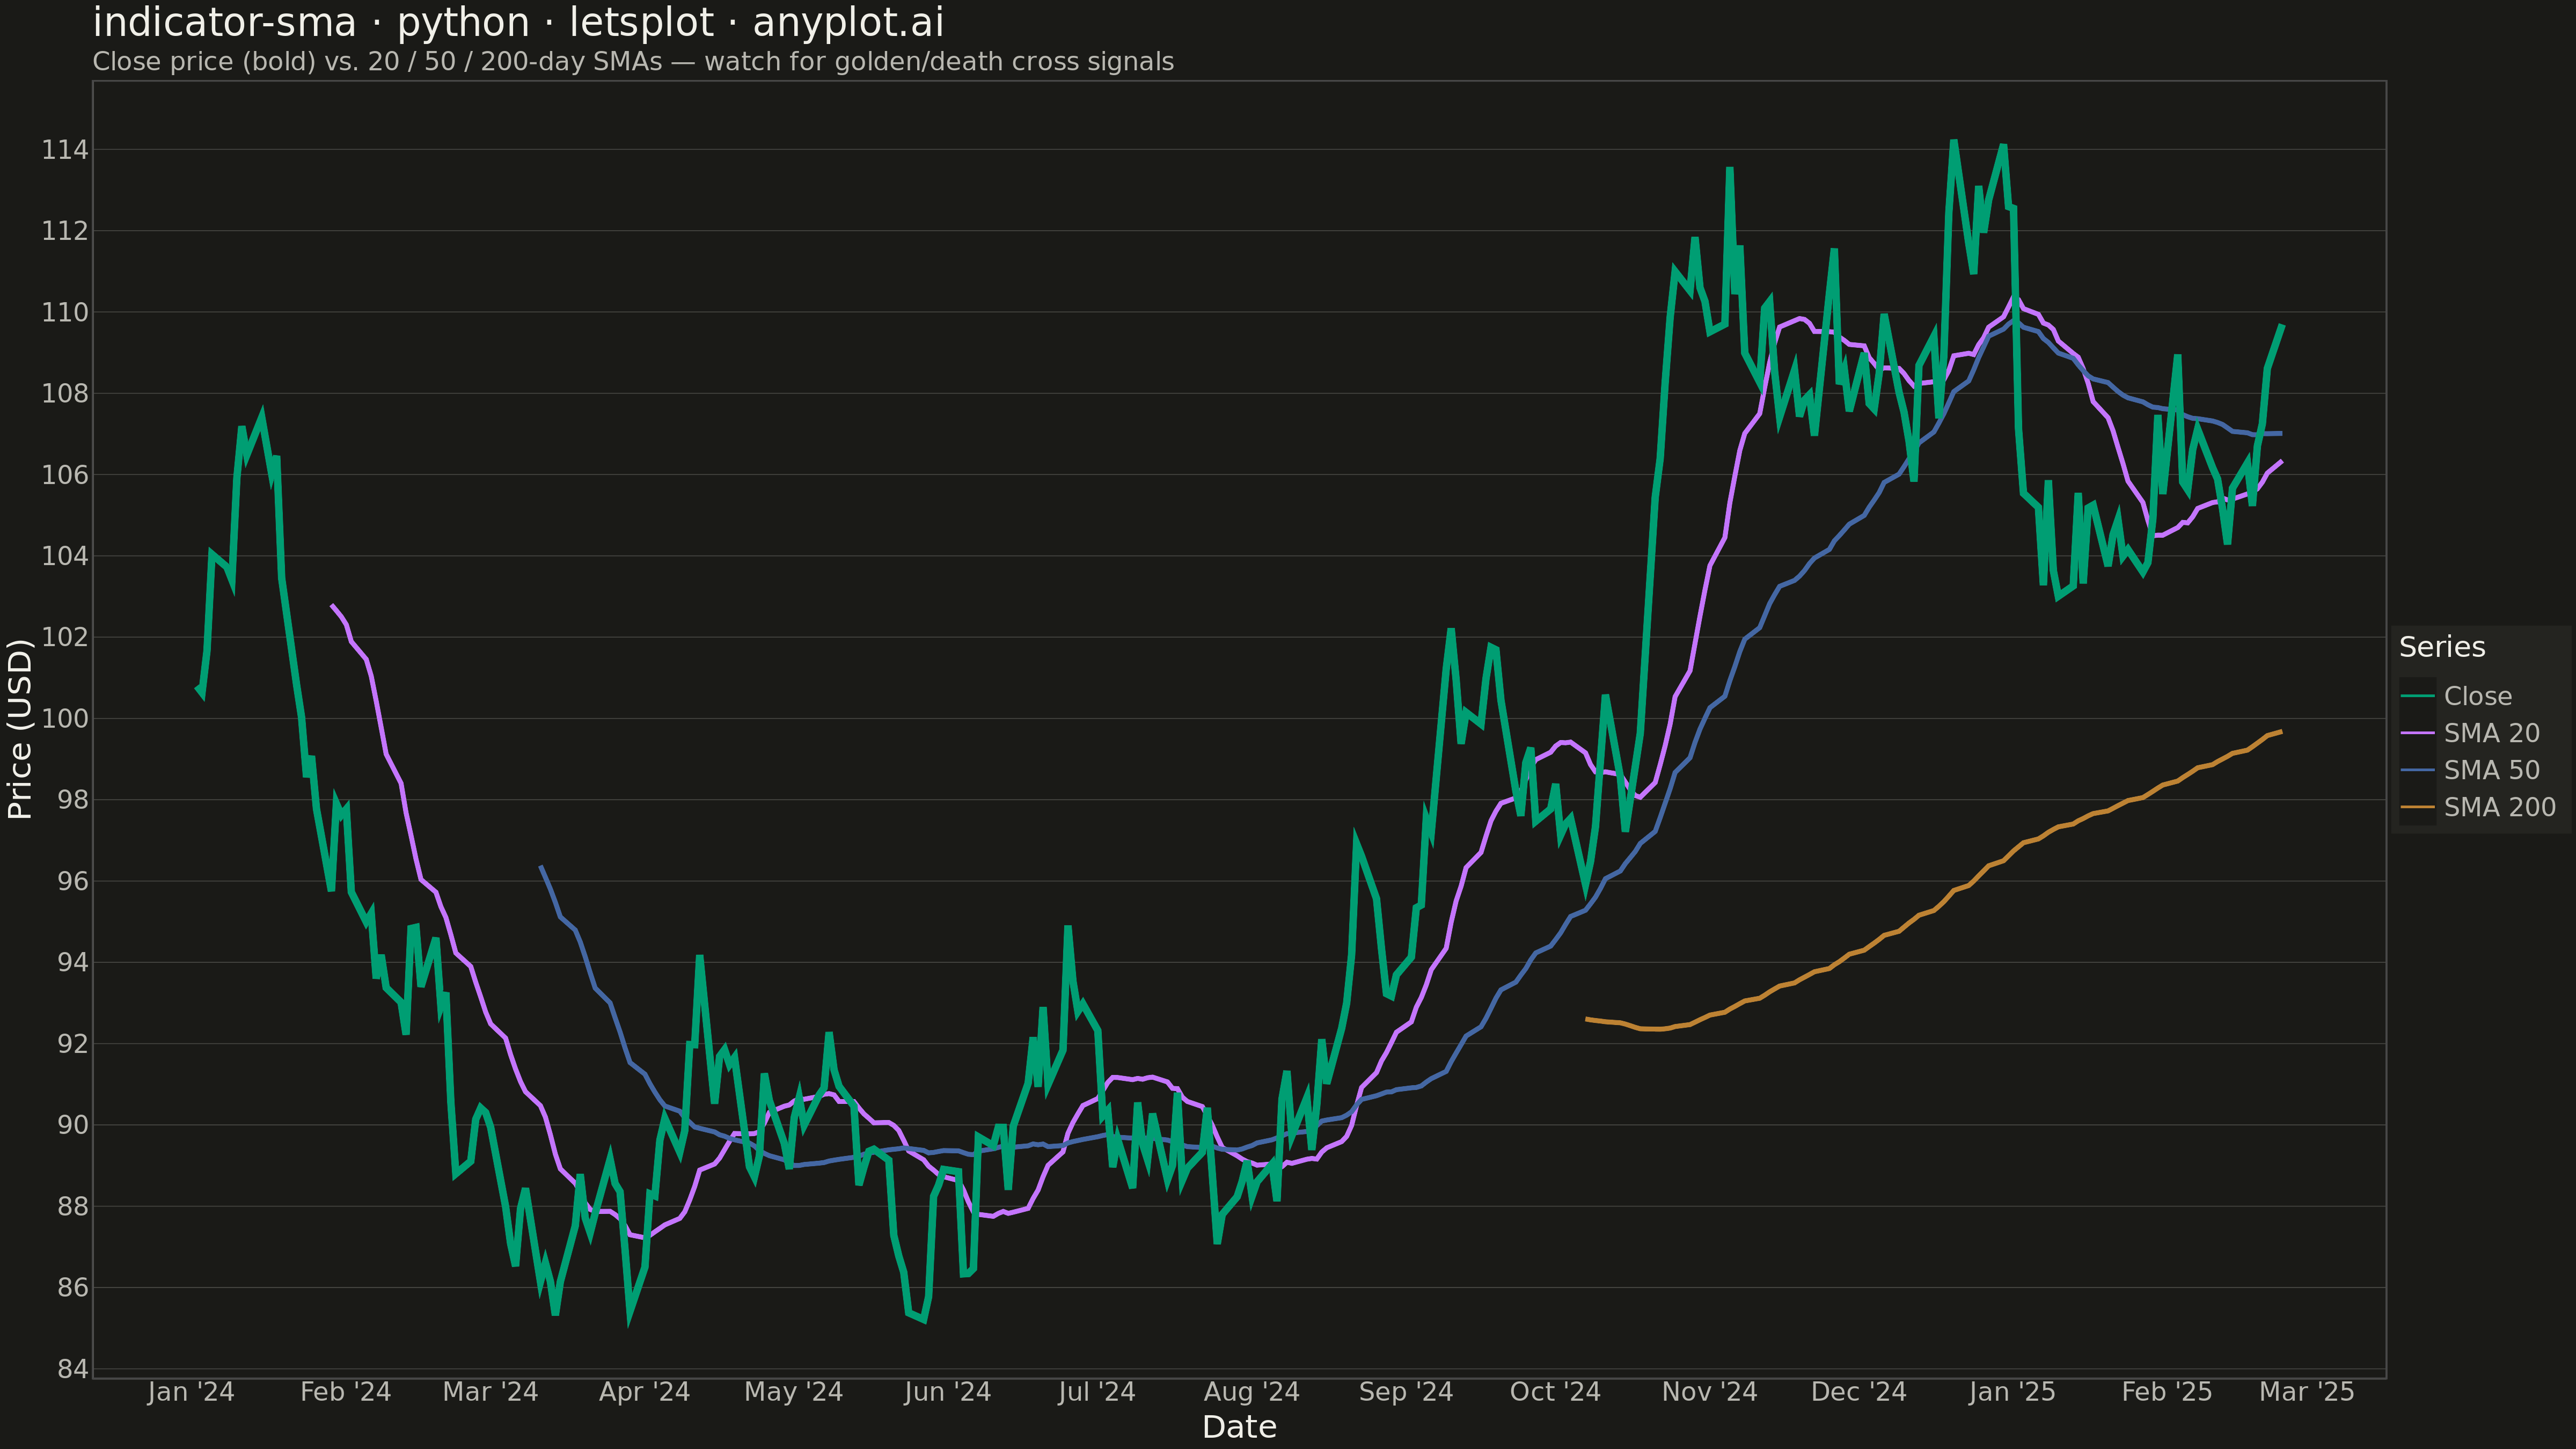Screen dimensions: 2576x1449
Task: Select the SMA 200 legend label
Action: [x=2499, y=807]
